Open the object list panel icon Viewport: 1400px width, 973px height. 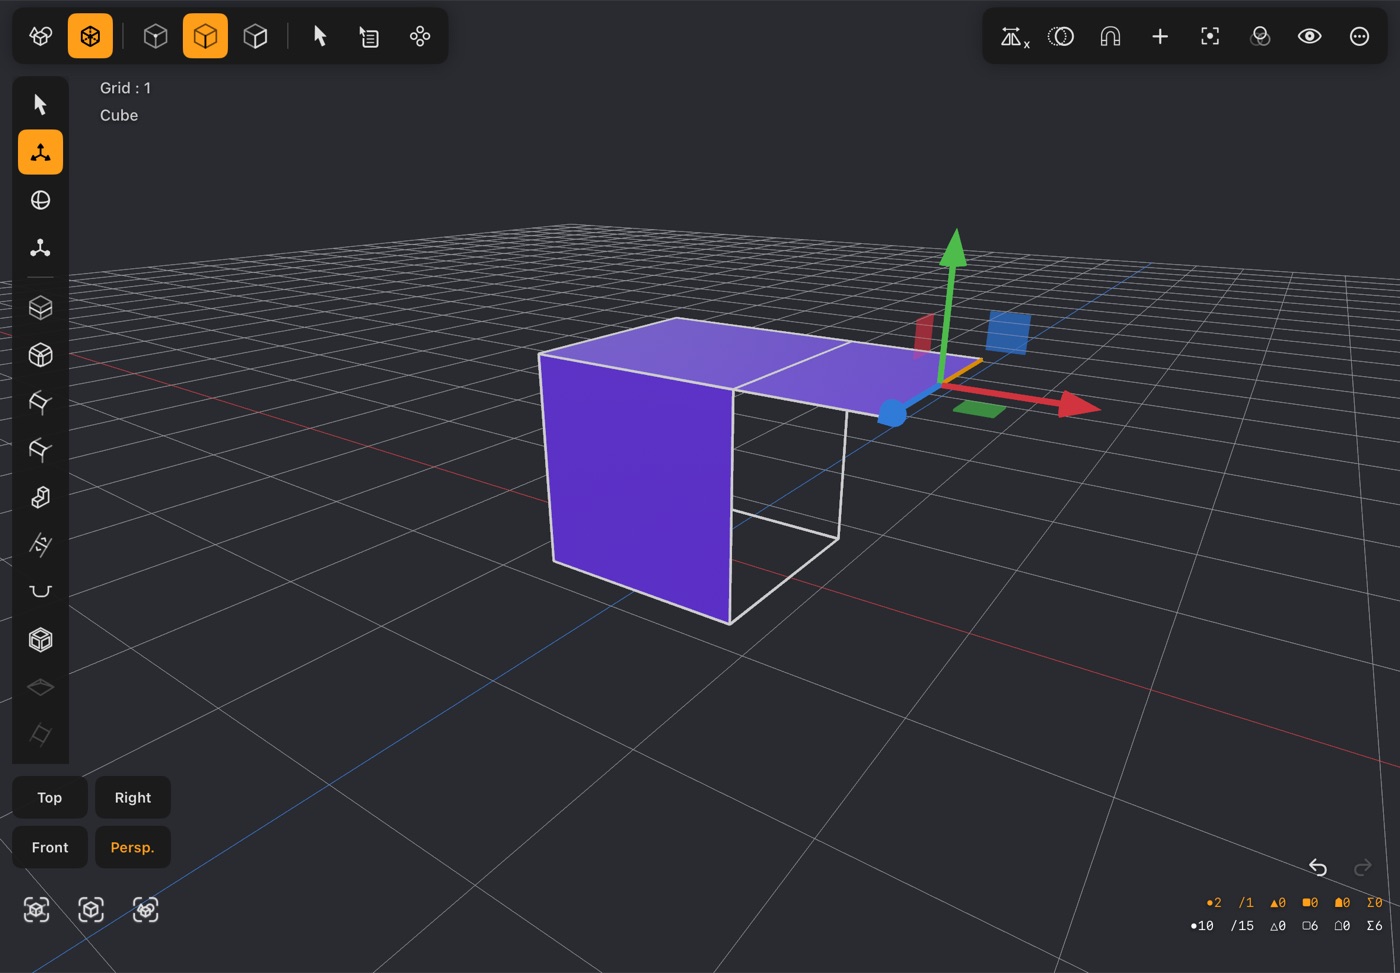(x=370, y=36)
